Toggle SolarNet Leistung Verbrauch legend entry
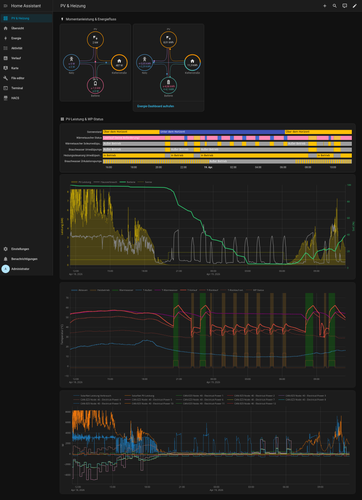This screenshot has width=362, height=500. [92, 396]
